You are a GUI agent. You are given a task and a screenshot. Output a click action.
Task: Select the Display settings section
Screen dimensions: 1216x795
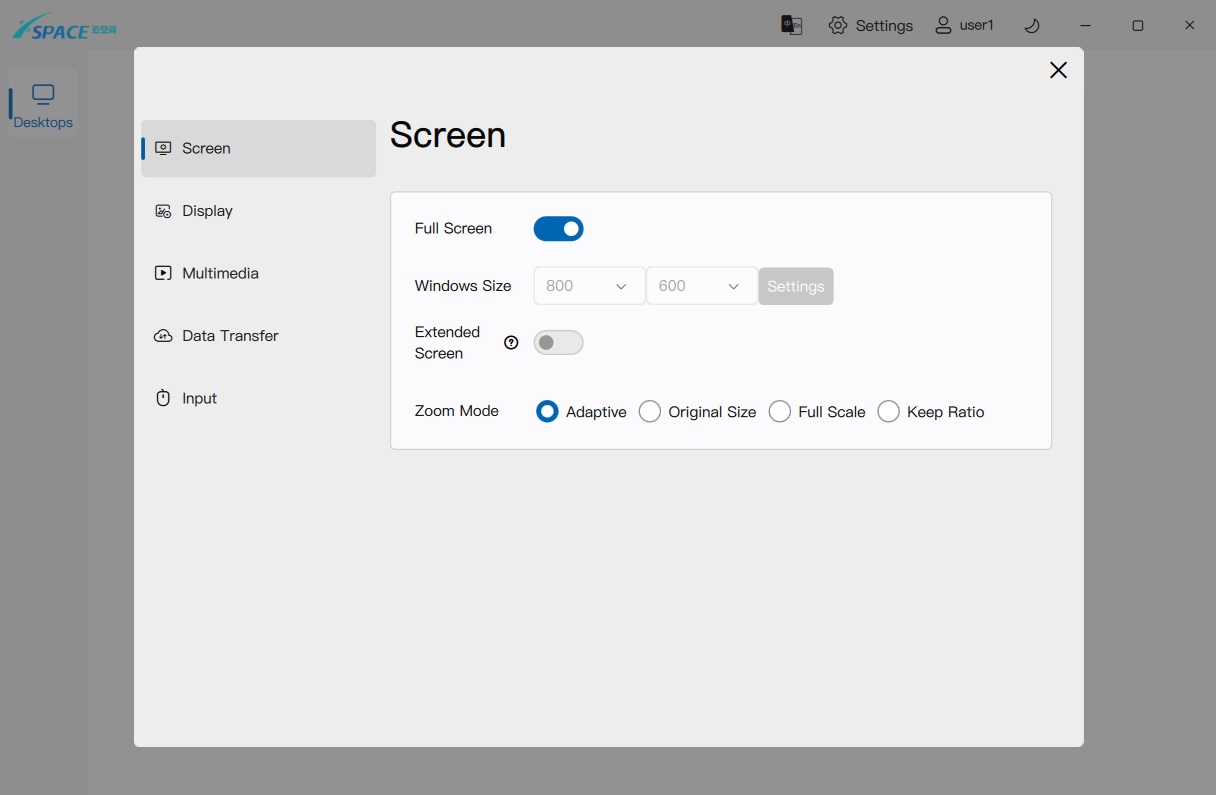pyautogui.click(x=207, y=211)
